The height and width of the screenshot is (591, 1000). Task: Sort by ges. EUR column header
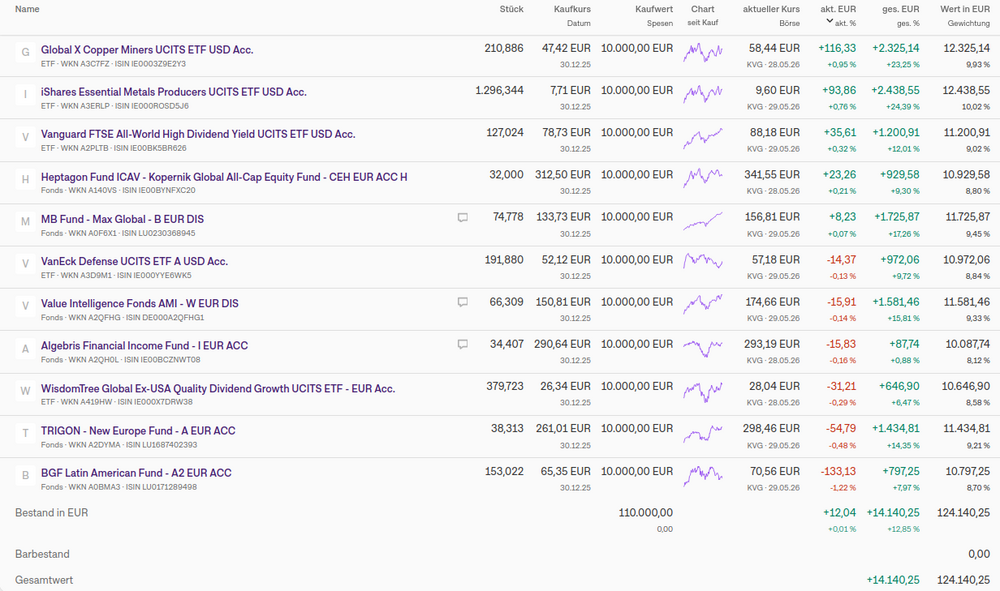coord(901,9)
